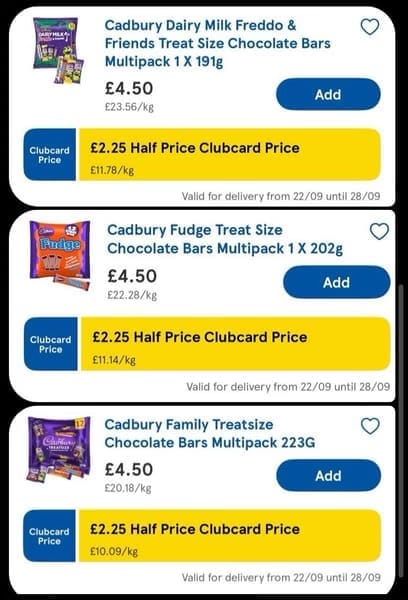Open Cadbury Dairy Milk Freddo & Friends title link
The height and width of the screenshot is (600, 408).
coord(217,43)
